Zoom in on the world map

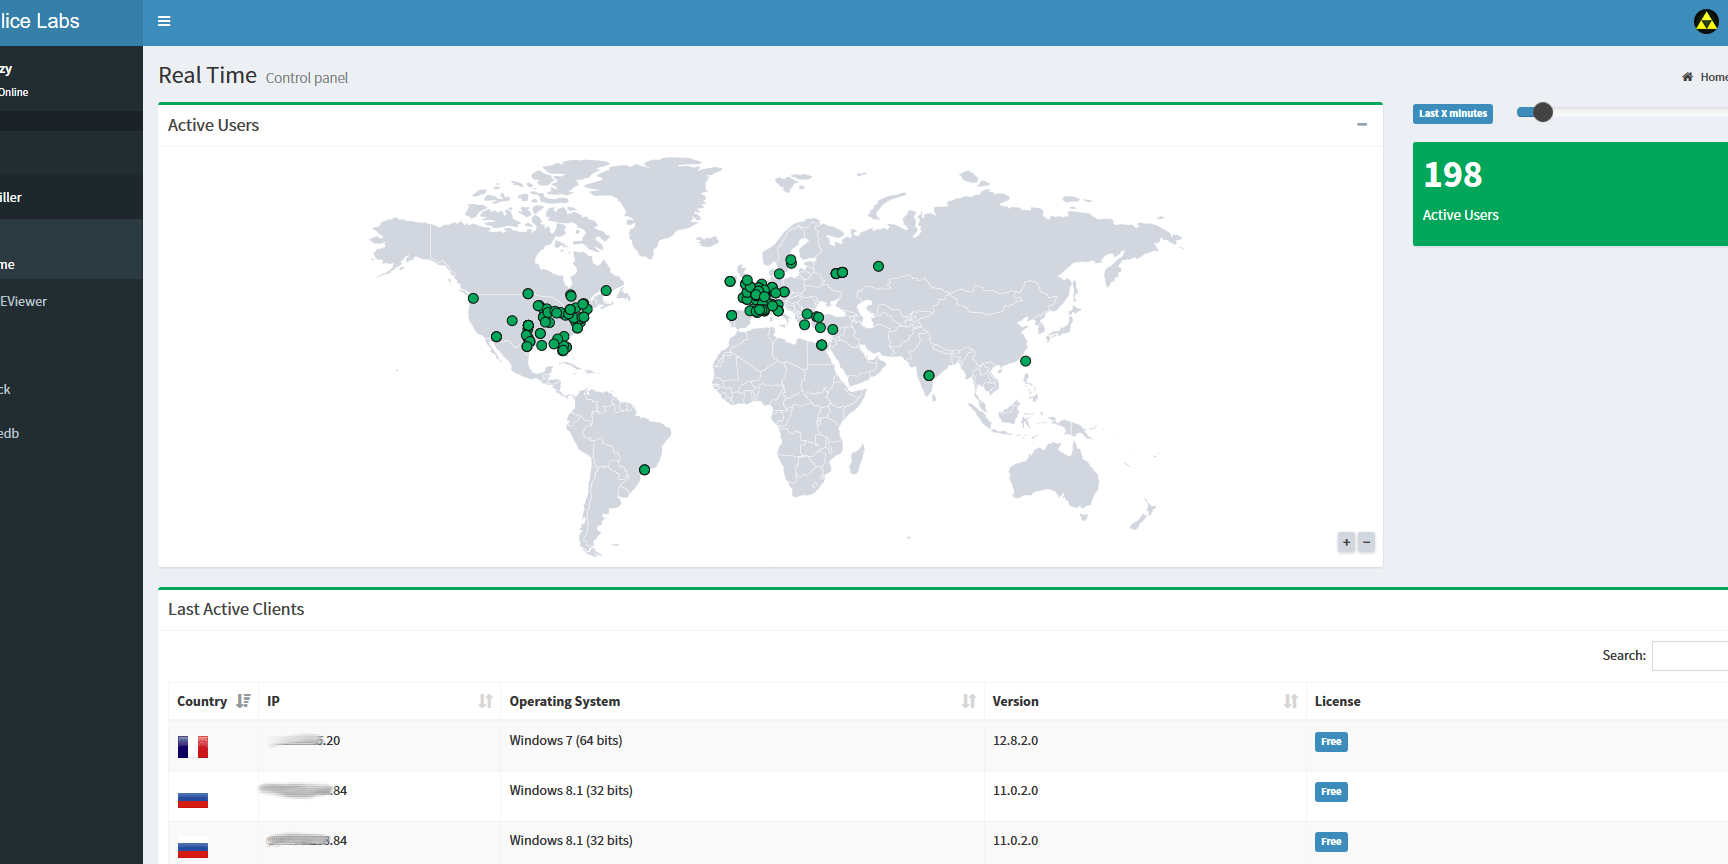point(1346,542)
